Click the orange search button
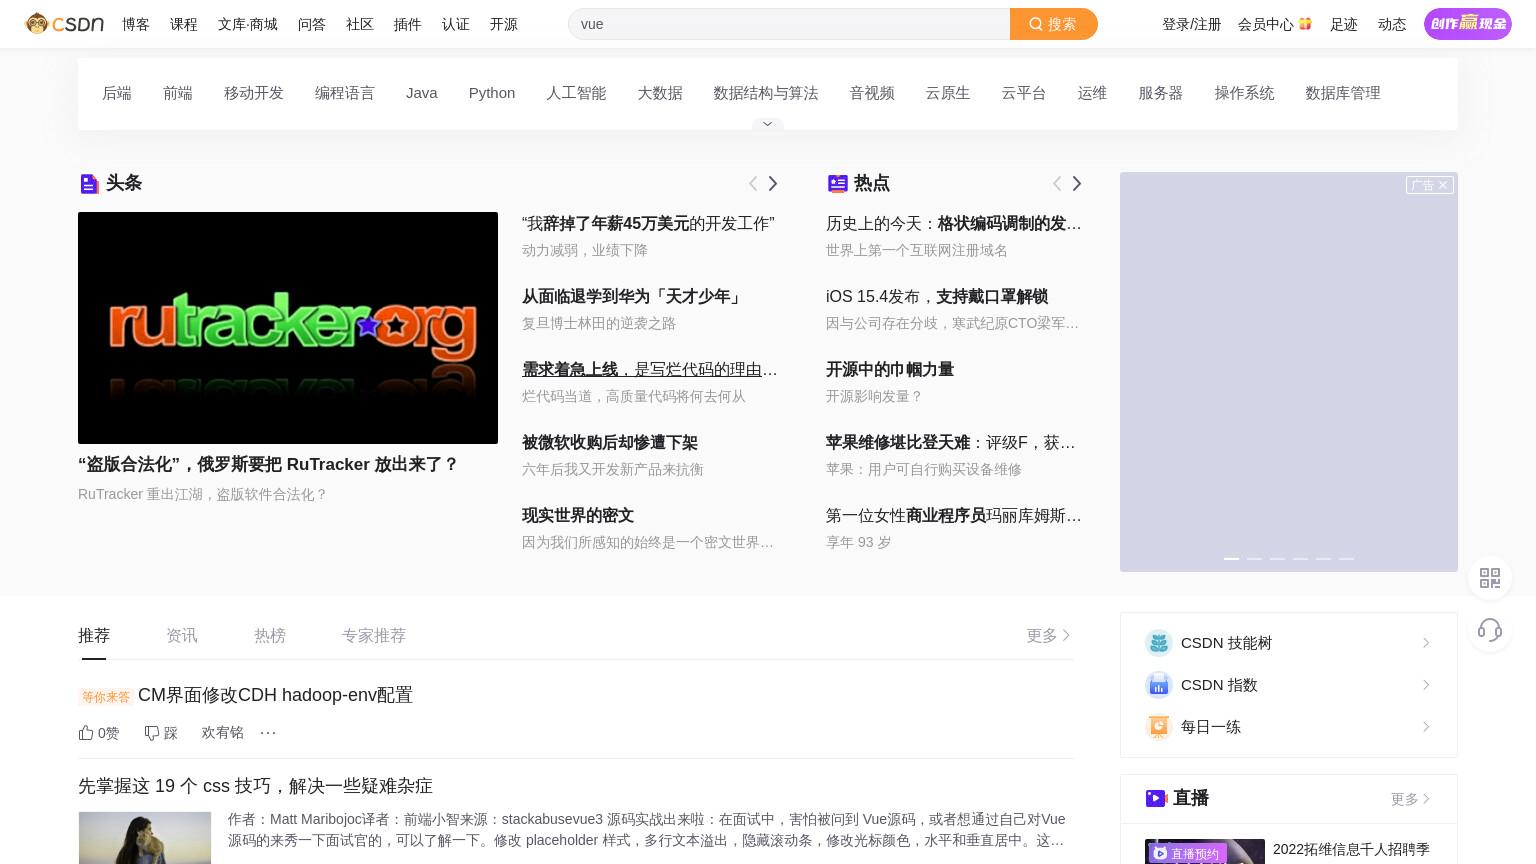The height and width of the screenshot is (864, 1536). point(1053,24)
